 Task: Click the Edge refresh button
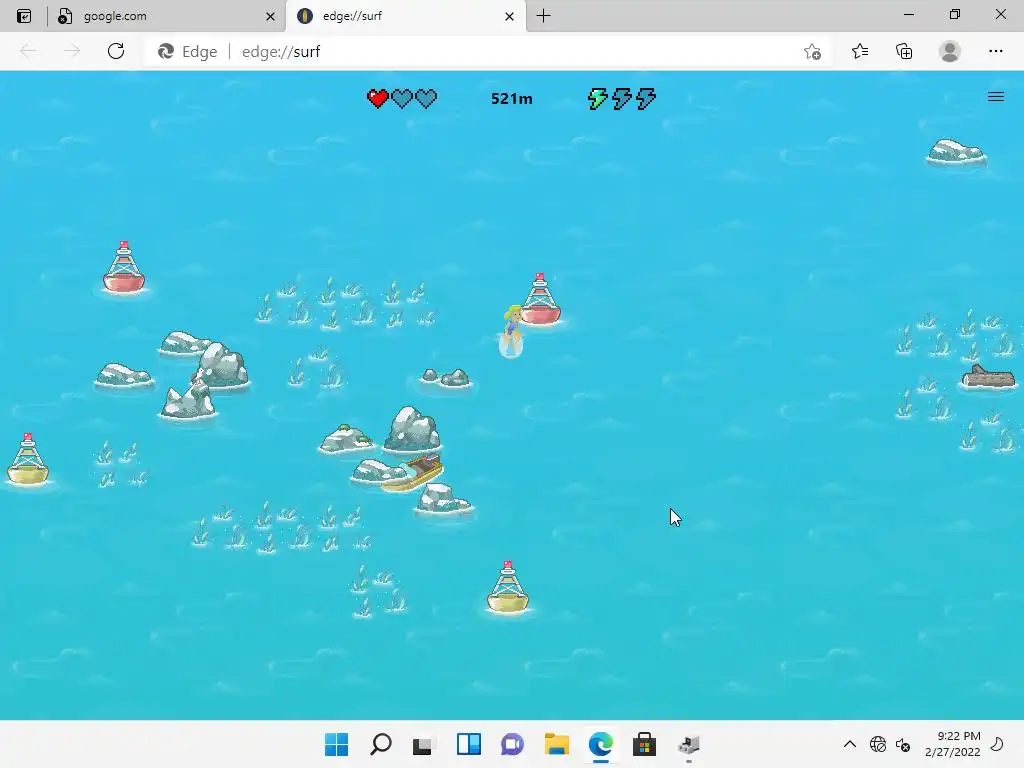coord(116,51)
